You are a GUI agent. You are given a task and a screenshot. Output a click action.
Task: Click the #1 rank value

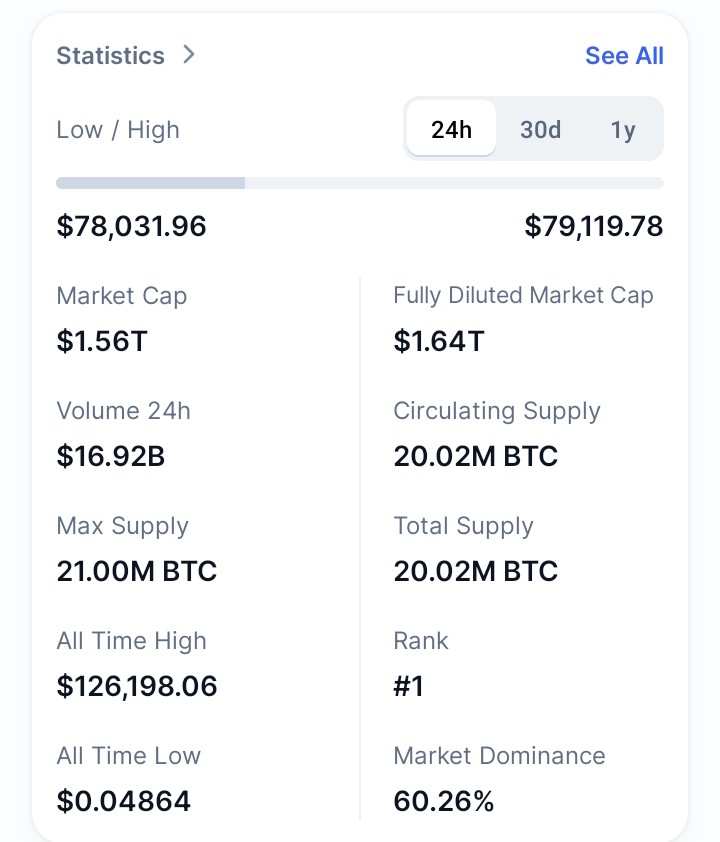pyautogui.click(x=409, y=686)
